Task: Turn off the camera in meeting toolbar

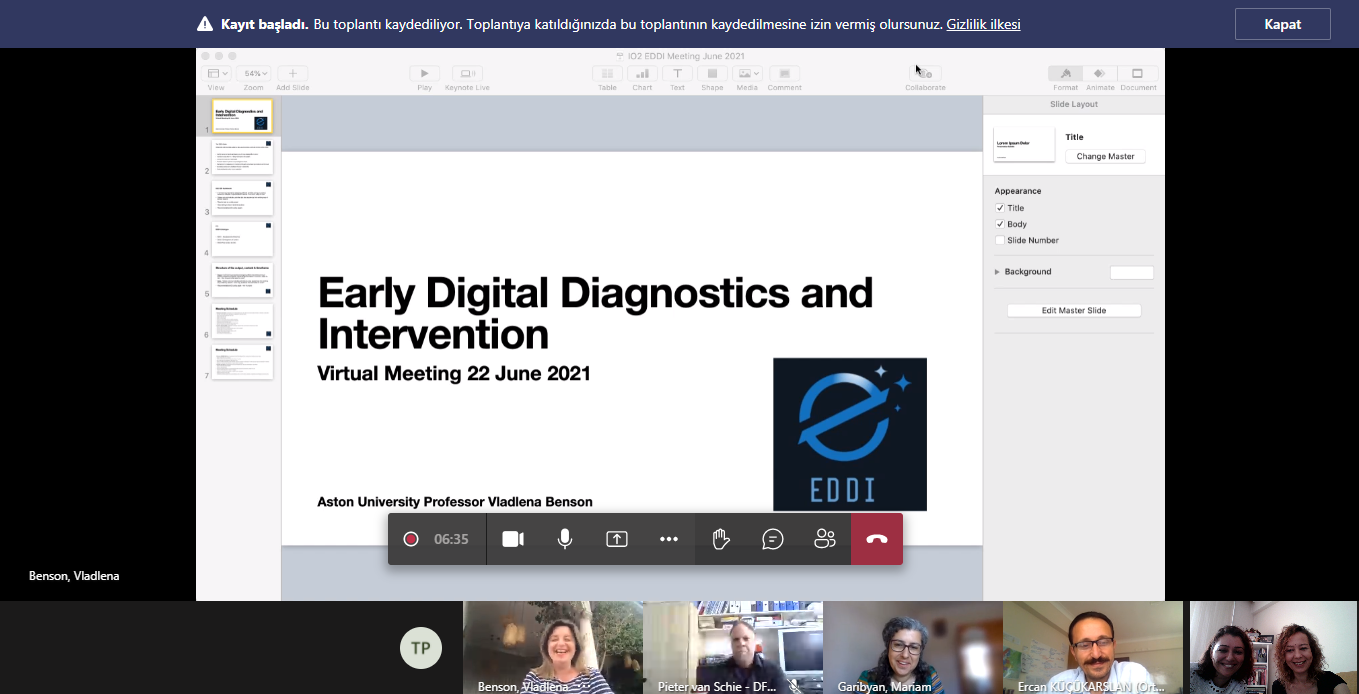Action: tap(513, 539)
